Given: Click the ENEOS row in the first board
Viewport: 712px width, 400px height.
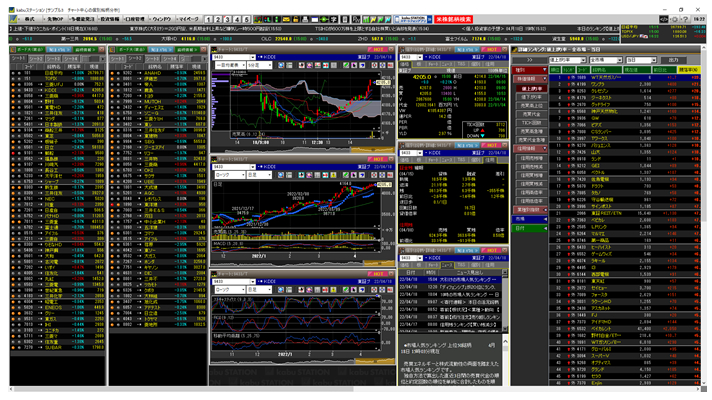Looking at the screenshot, I should (58, 307).
